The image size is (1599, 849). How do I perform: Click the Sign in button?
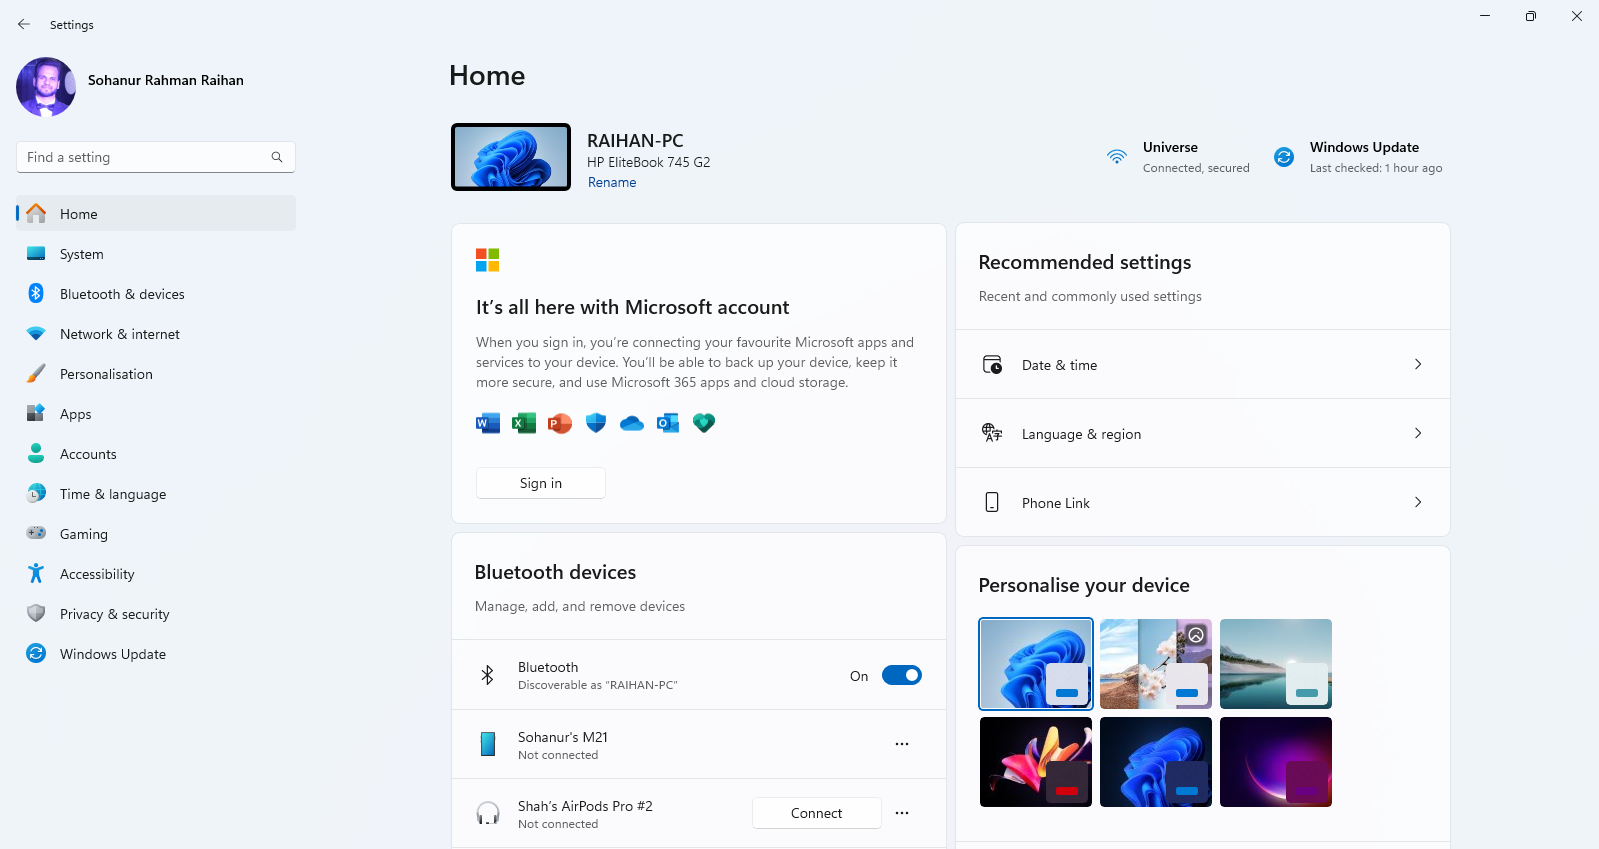[x=541, y=483]
